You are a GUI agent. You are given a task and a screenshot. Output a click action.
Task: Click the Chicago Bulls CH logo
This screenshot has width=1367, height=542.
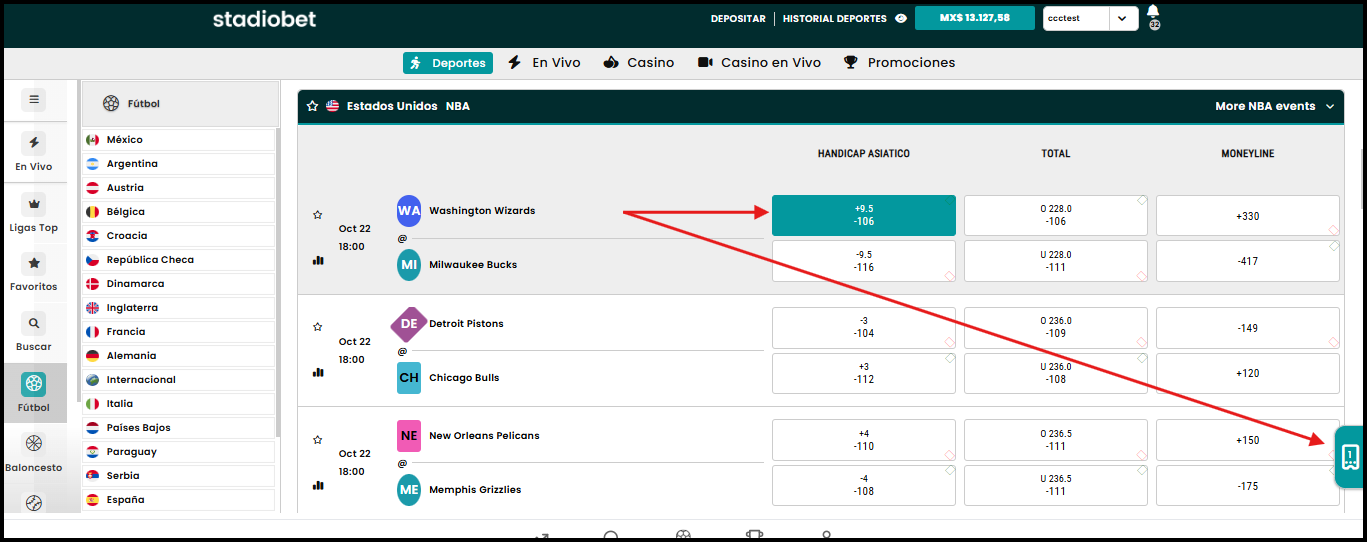click(409, 378)
